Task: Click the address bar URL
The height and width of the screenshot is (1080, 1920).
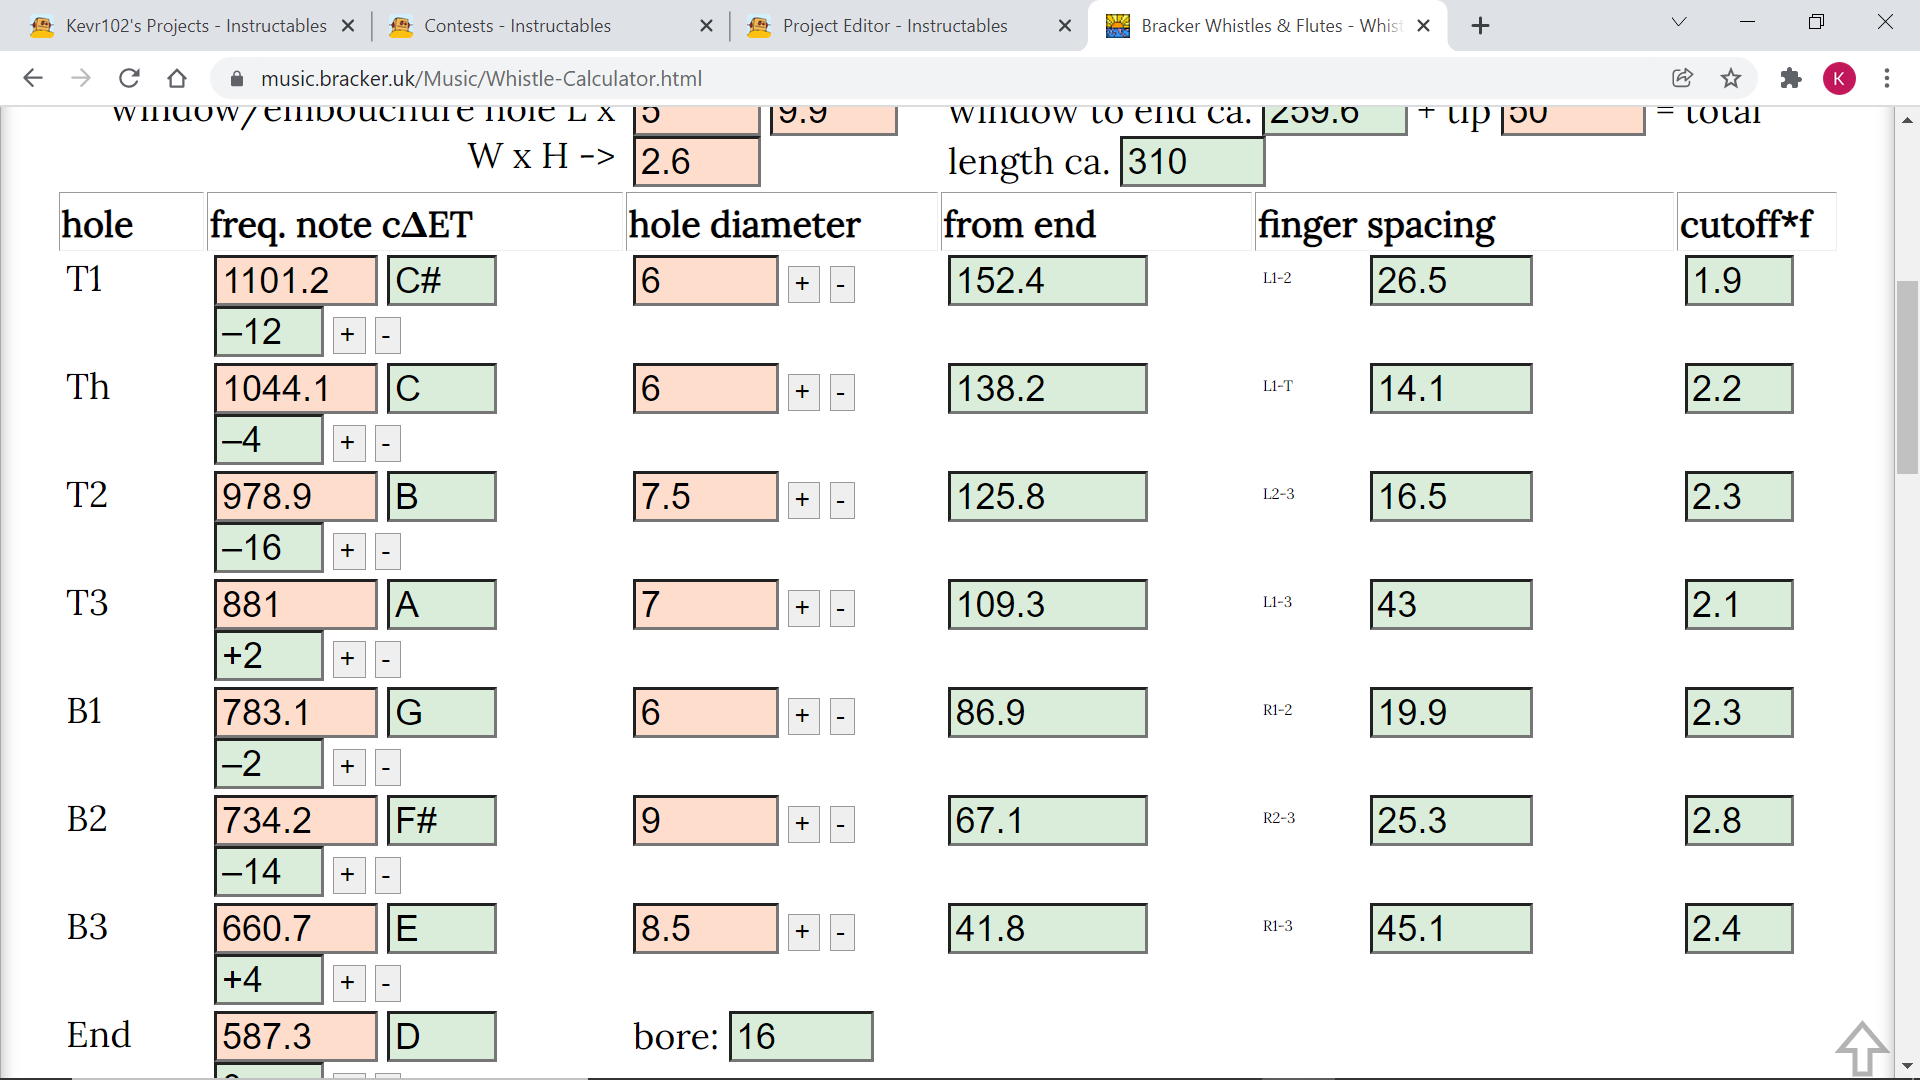Action: [481, 78]
